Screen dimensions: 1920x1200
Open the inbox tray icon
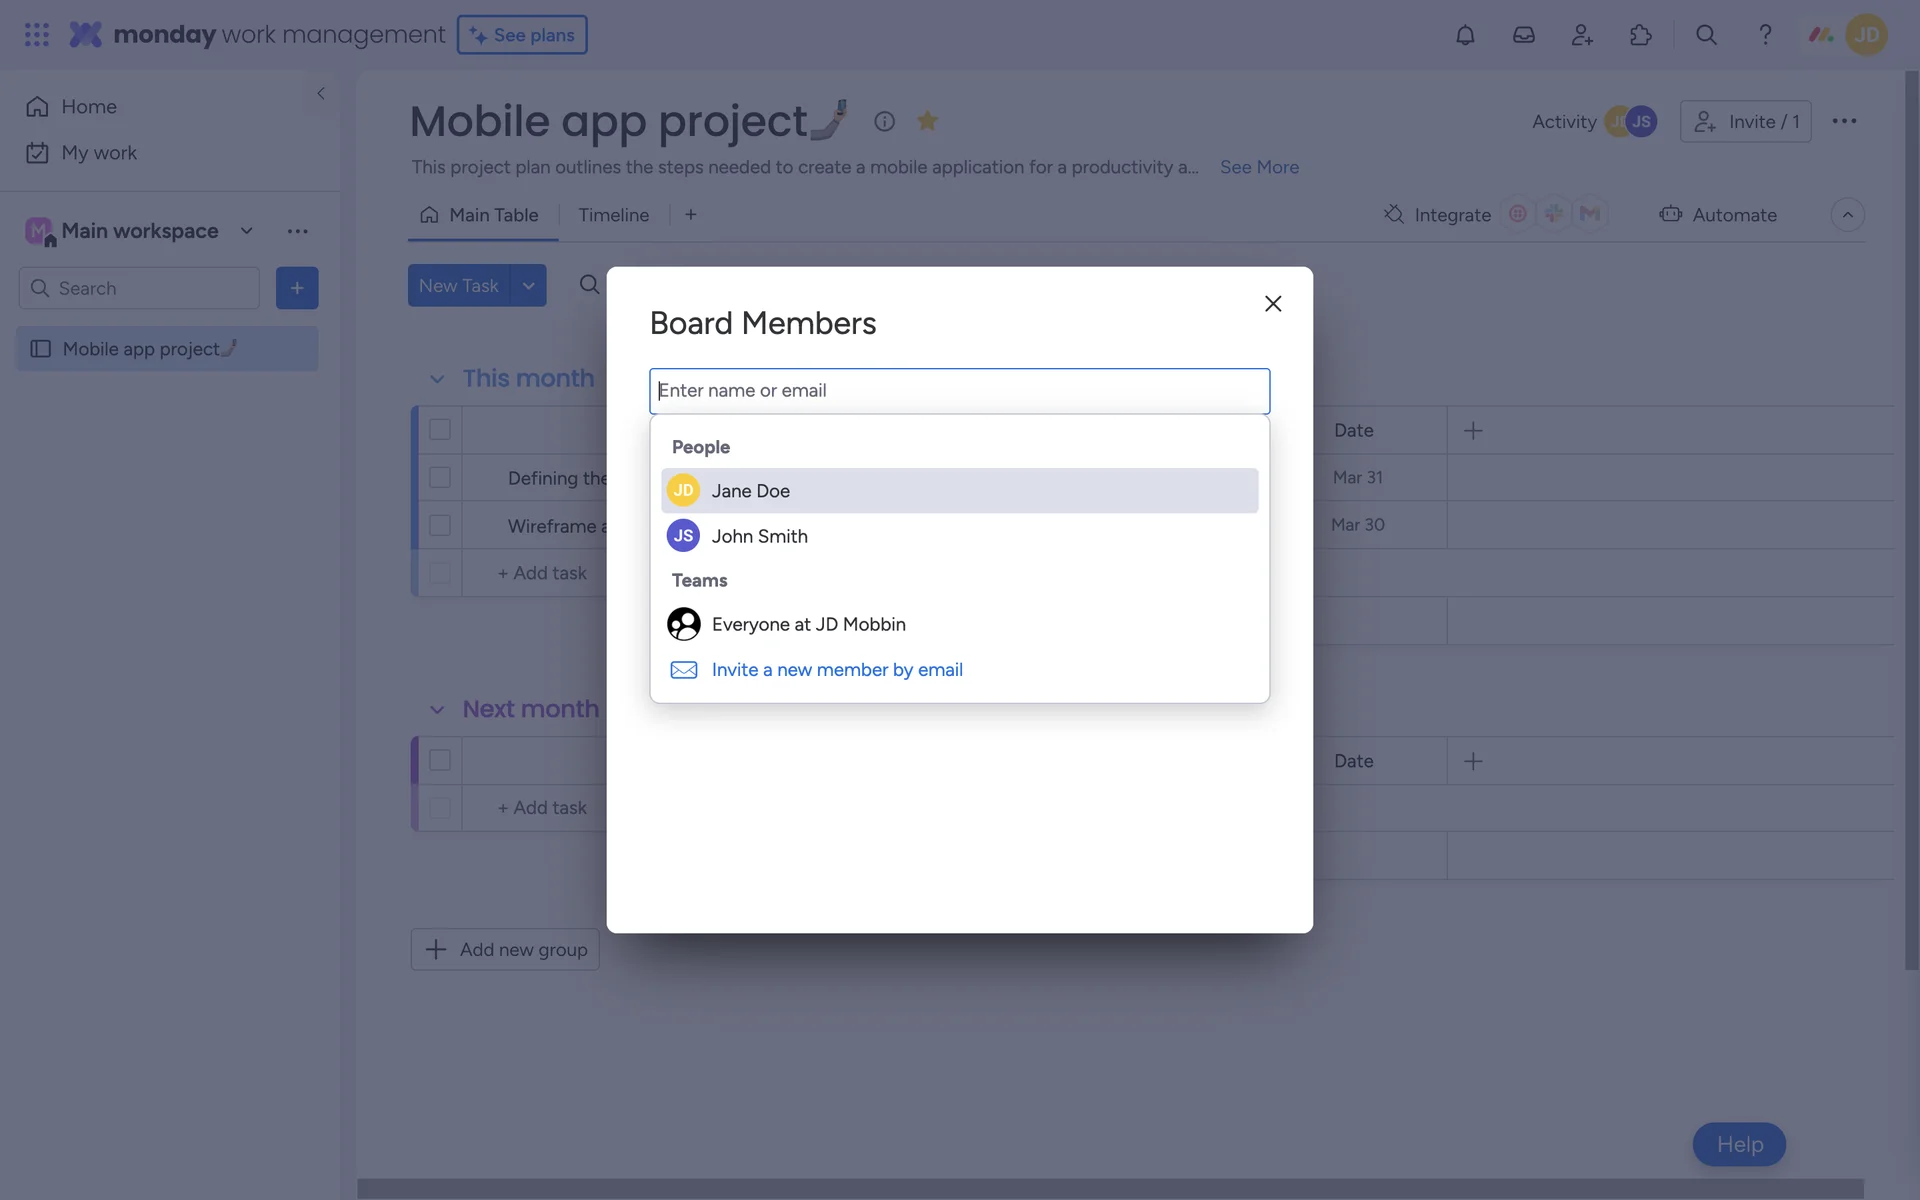[x=1523, y=35]
